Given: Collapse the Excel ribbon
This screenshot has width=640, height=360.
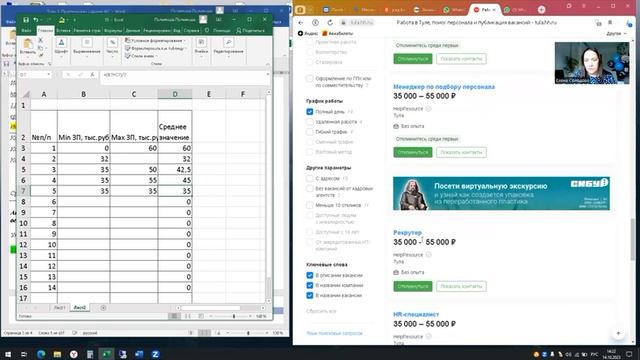Looking at the screenshot, I should pyautogui.click(x=268, y=64).
